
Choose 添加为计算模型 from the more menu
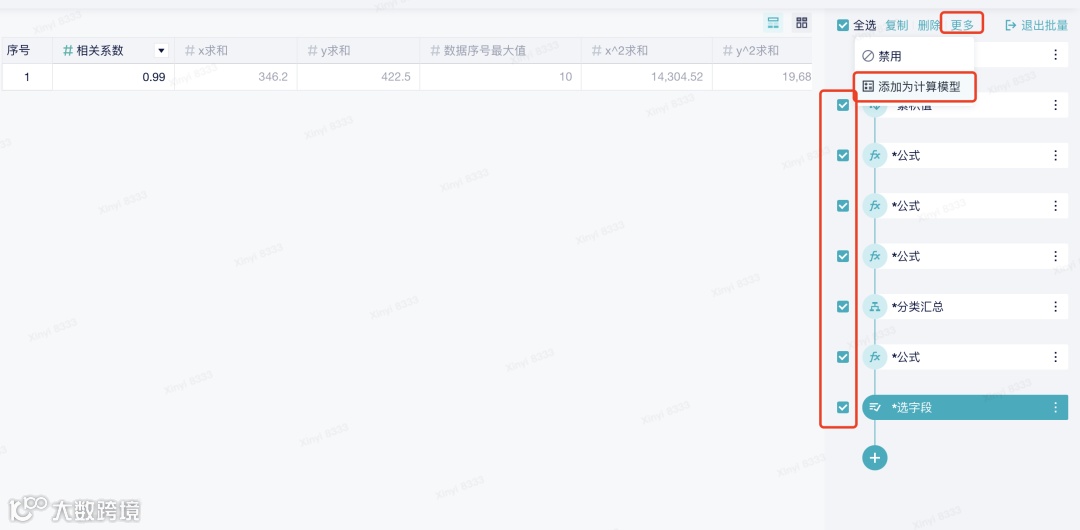tap(914, 87)
